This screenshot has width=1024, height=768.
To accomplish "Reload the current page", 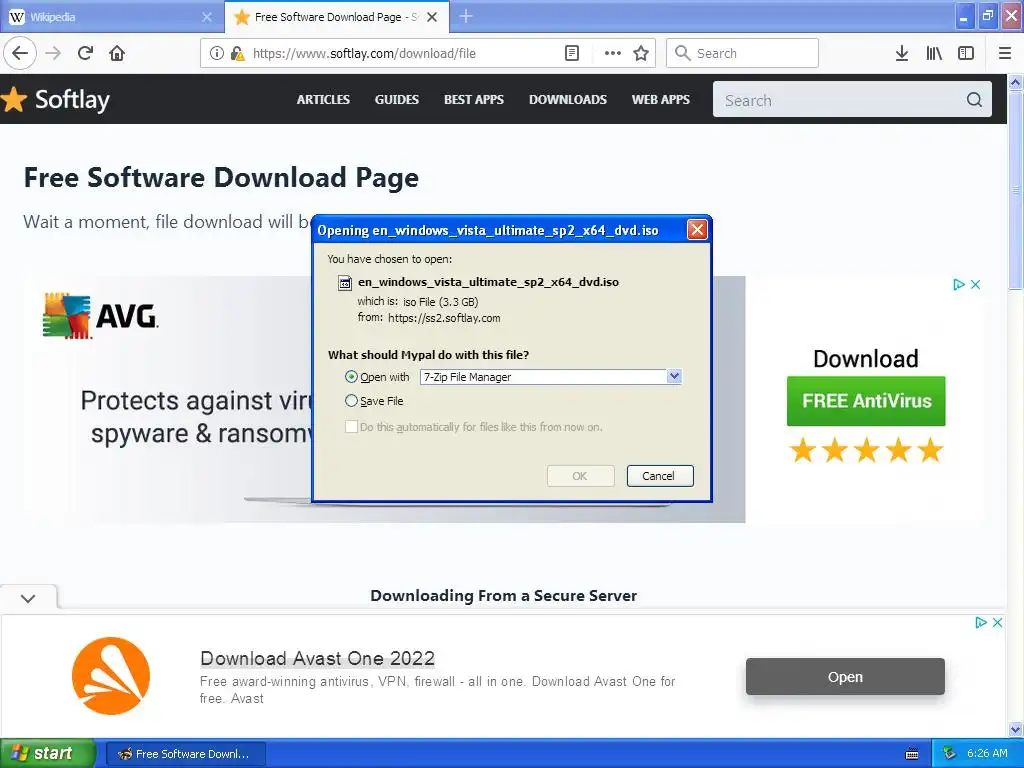I will [x=85, y=53].
